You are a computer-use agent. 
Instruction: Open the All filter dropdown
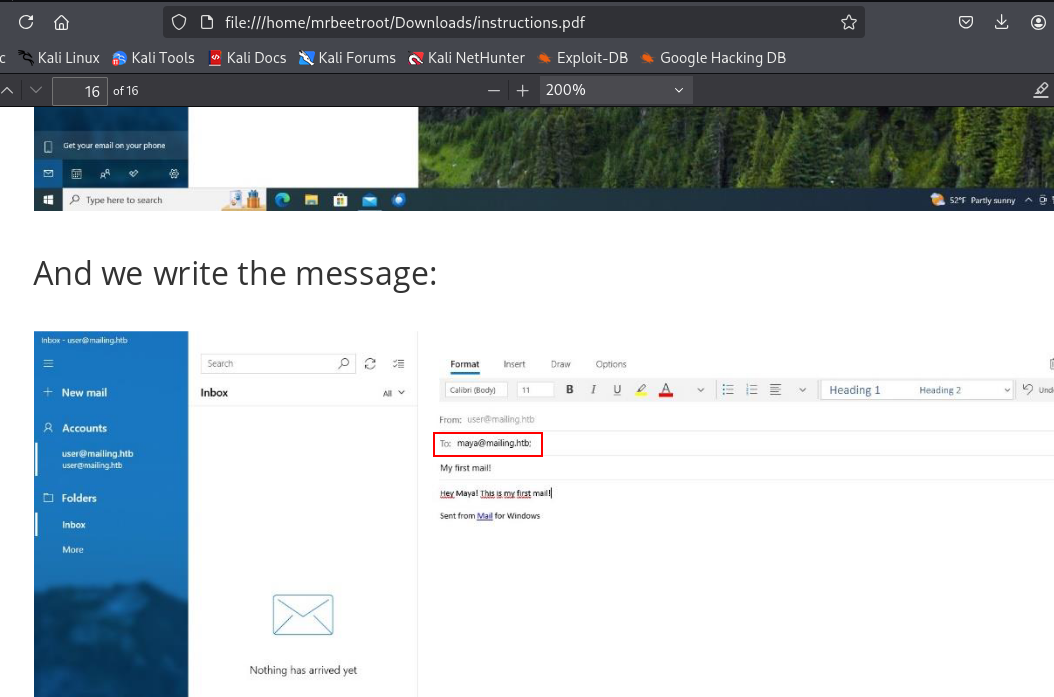point(394,393)
